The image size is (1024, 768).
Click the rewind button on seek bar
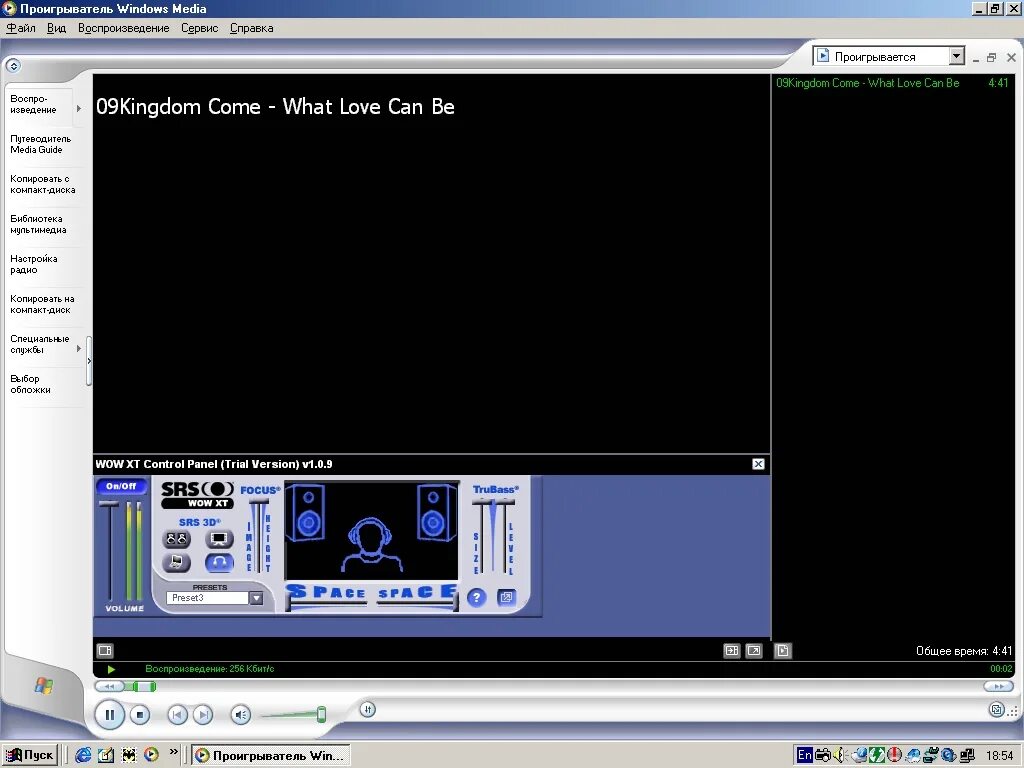(110, 686)
